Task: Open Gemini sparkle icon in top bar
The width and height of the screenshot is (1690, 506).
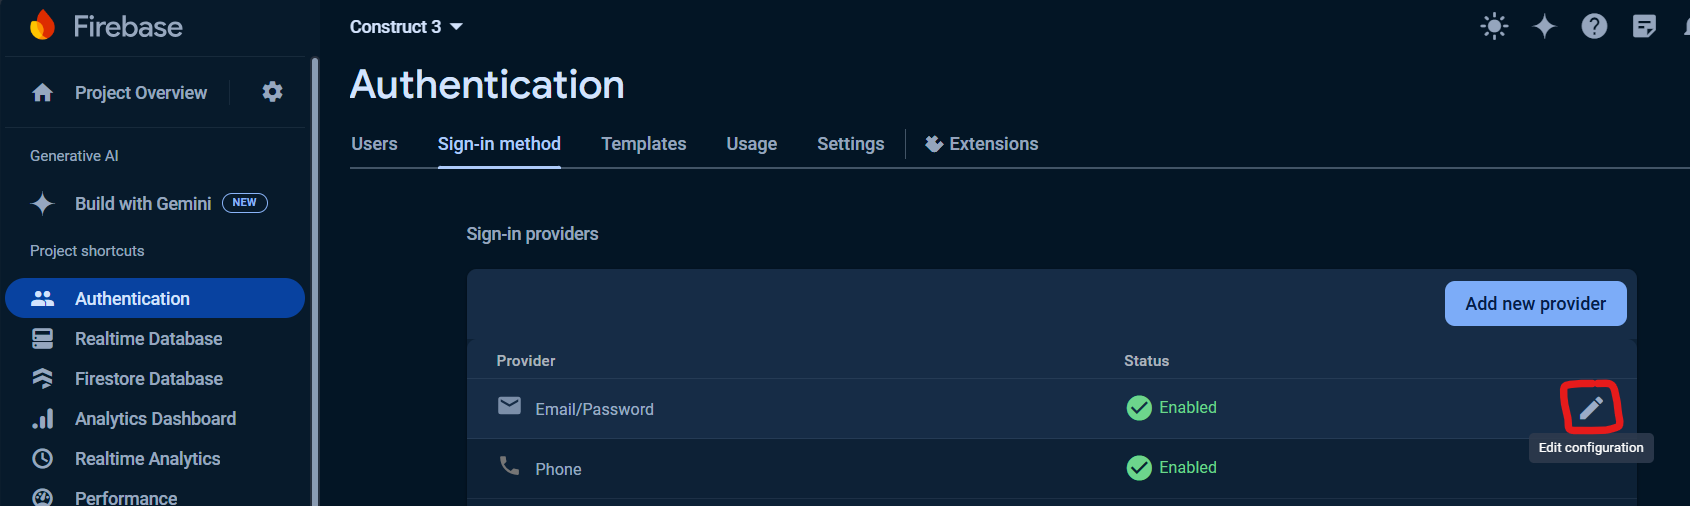Action: pyautogui.click(x=1544, y=26)
